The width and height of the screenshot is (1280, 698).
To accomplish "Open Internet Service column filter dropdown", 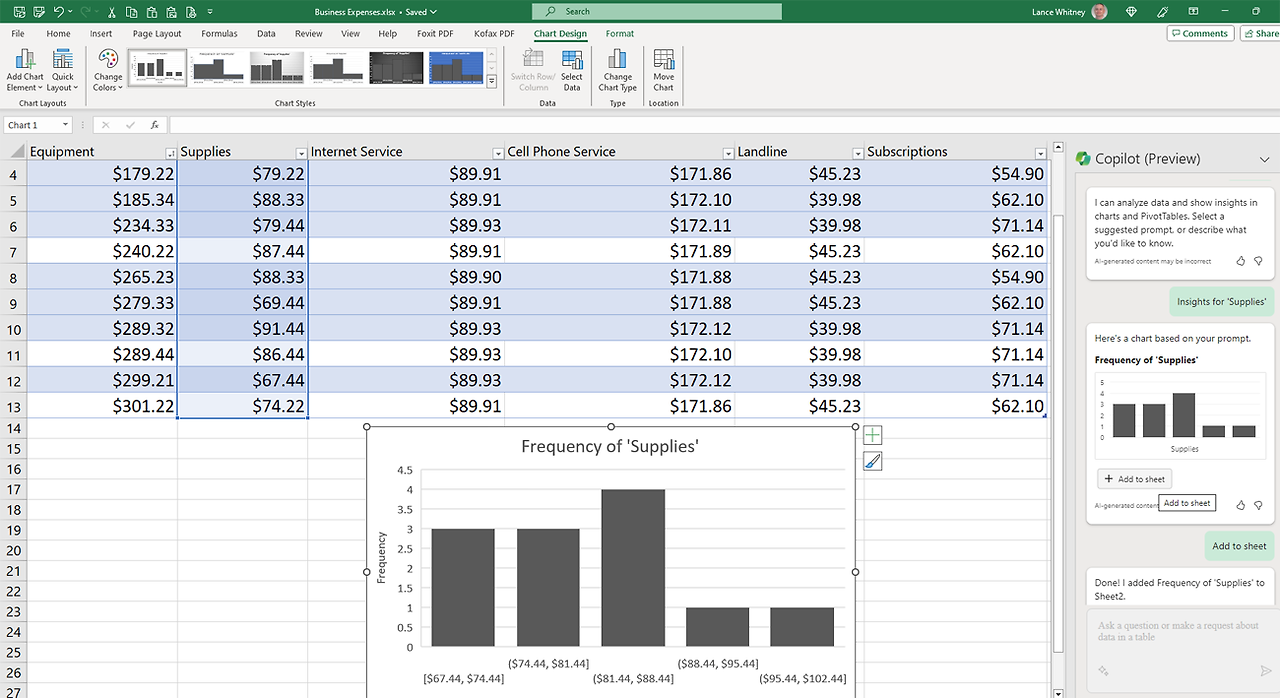I will pos(498,153).
